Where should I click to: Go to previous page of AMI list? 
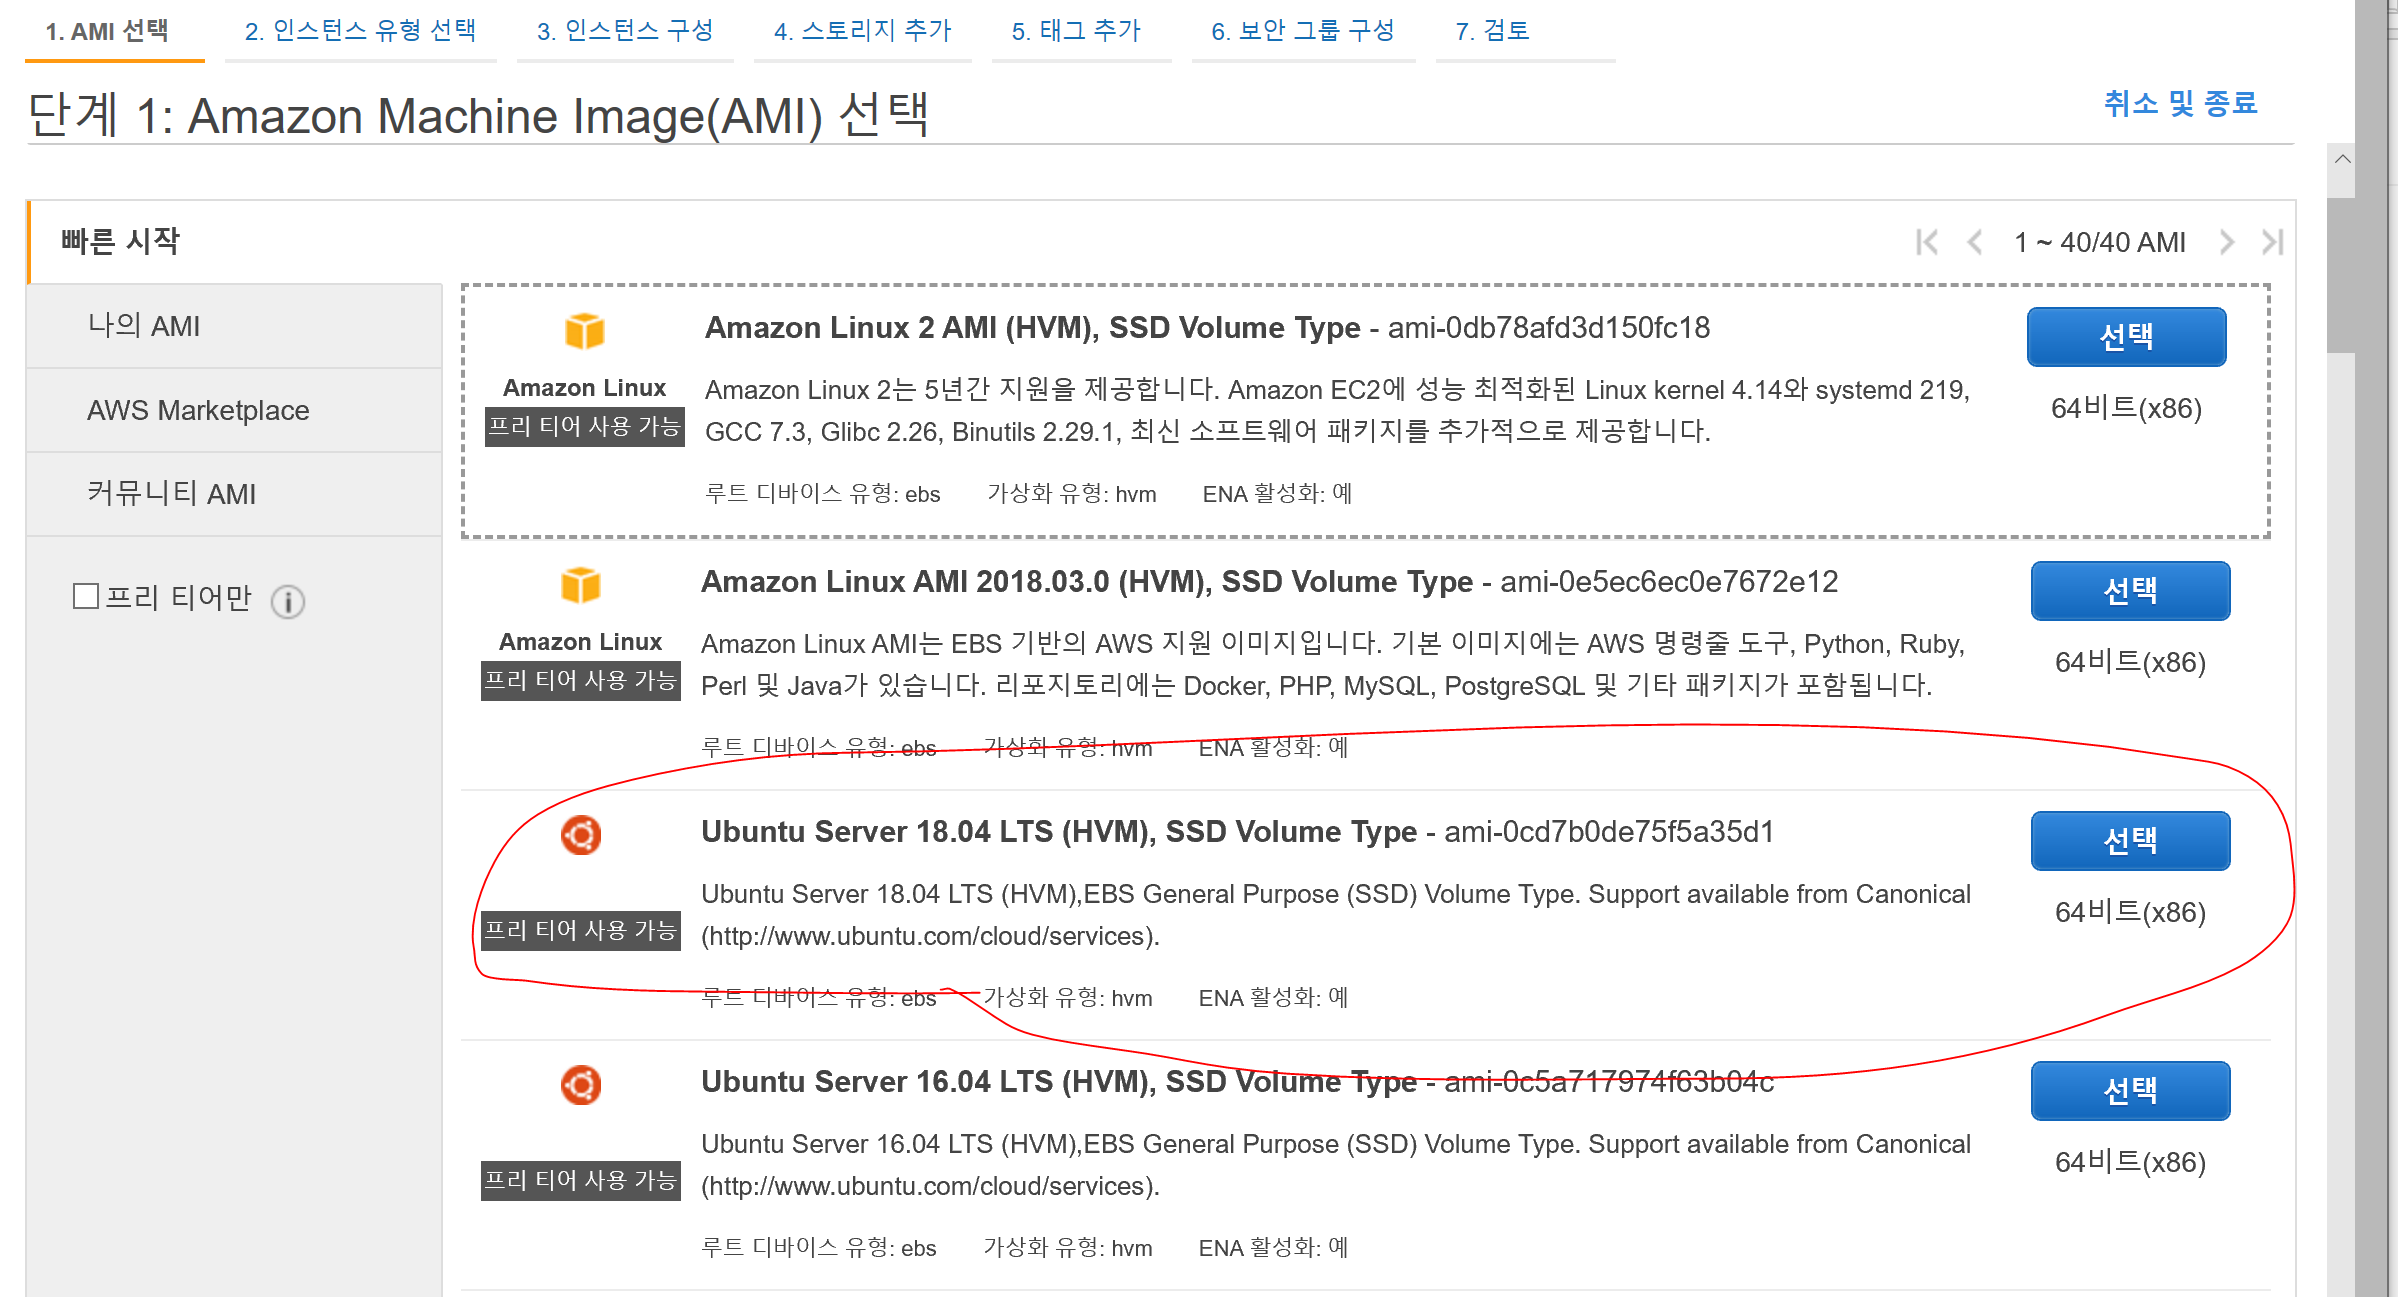tap(1975, 242)
